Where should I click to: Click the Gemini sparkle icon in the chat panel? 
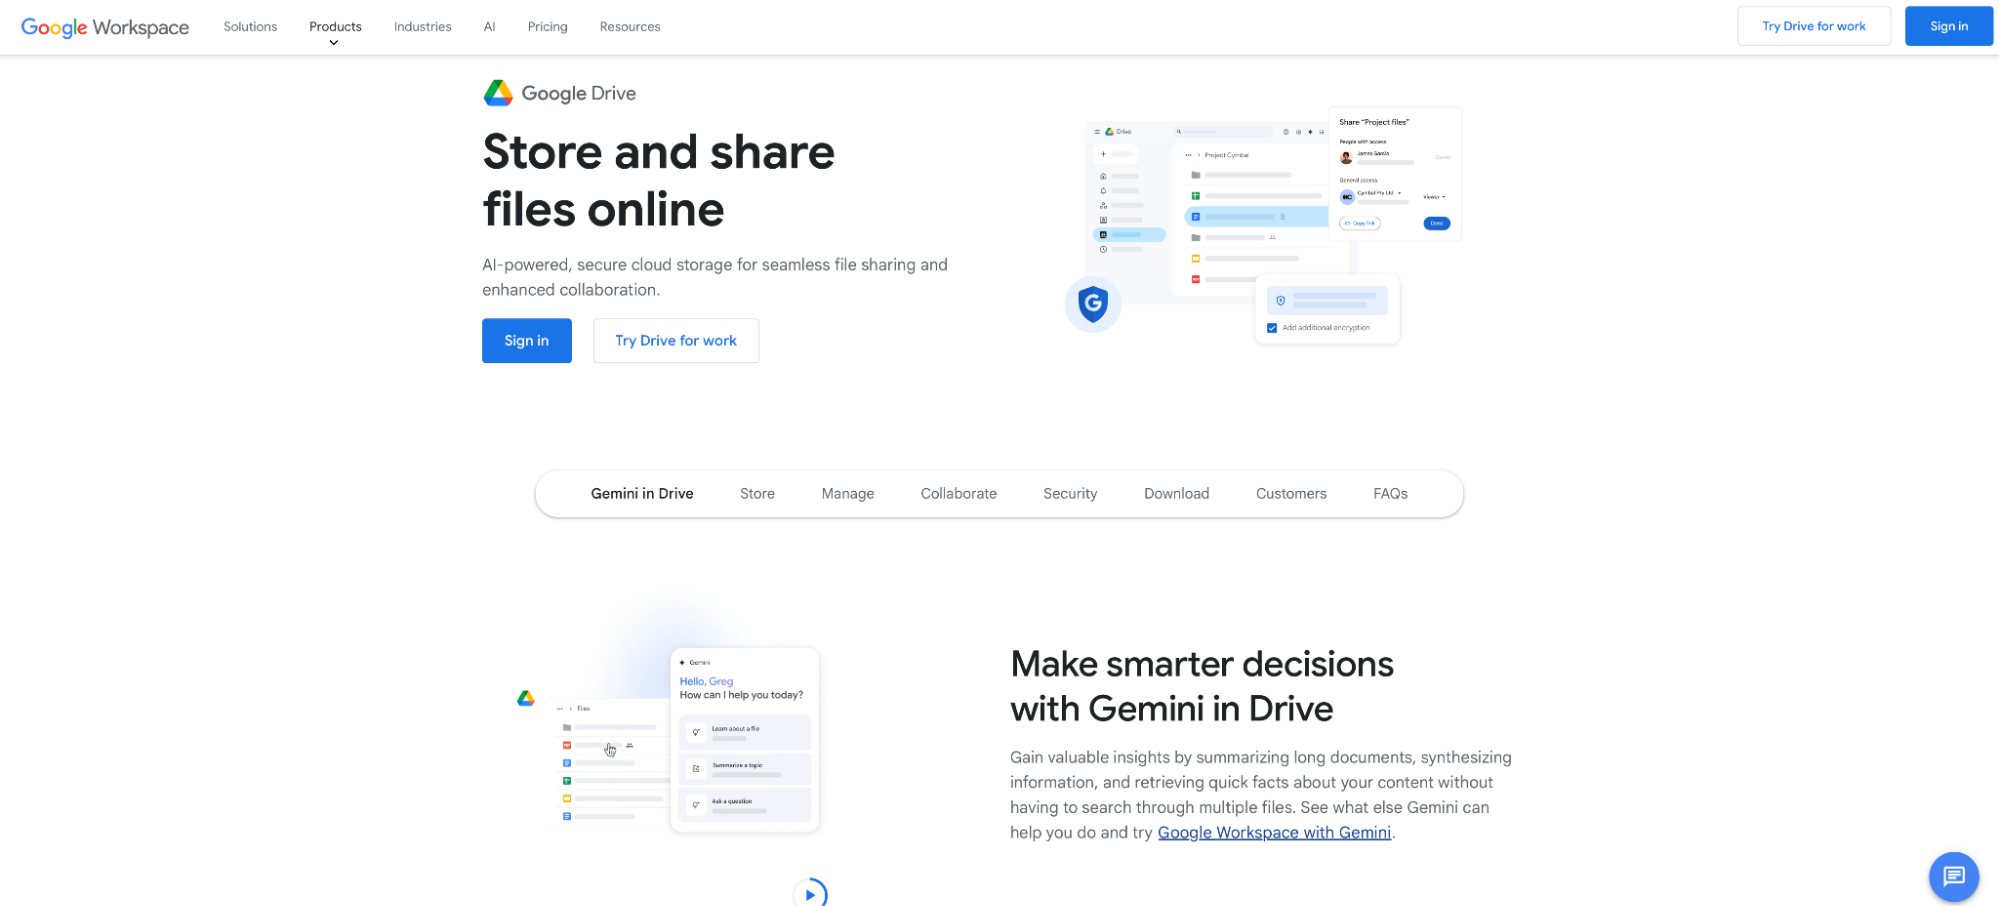(x=682, y=663)
